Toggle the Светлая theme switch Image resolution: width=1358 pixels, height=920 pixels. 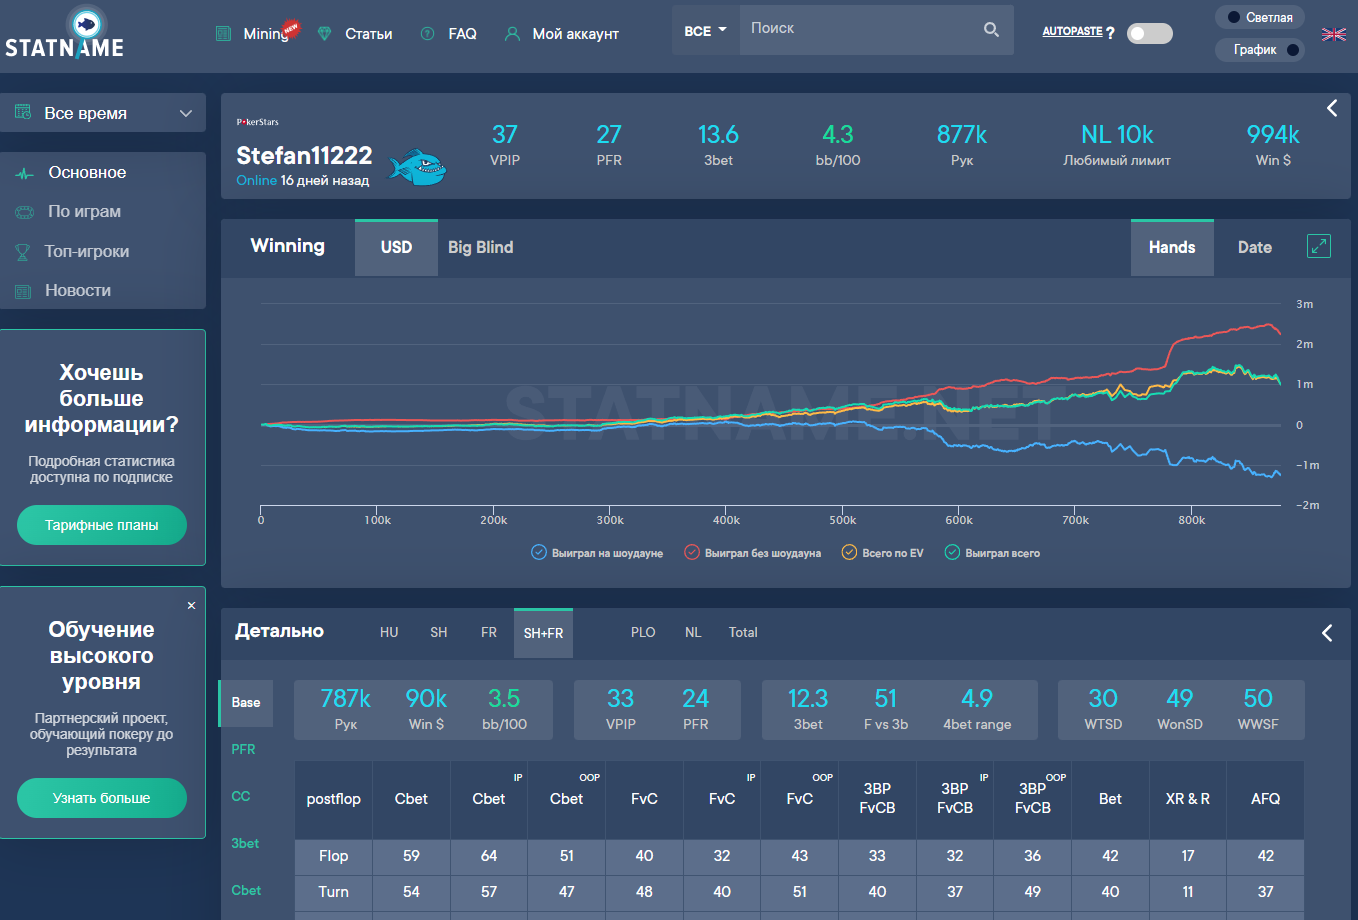(x=1260, y=17)
